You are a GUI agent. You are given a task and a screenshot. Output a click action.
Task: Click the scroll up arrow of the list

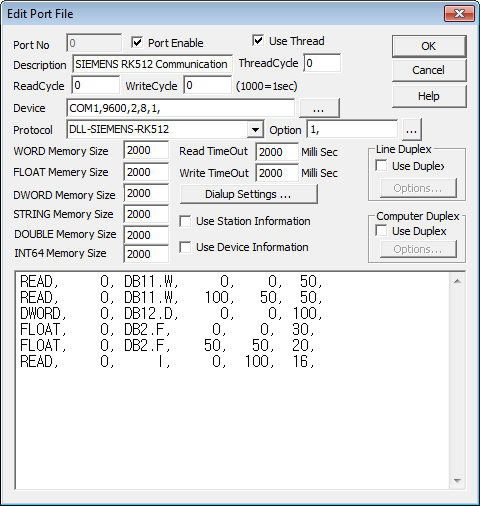[457, 281]
